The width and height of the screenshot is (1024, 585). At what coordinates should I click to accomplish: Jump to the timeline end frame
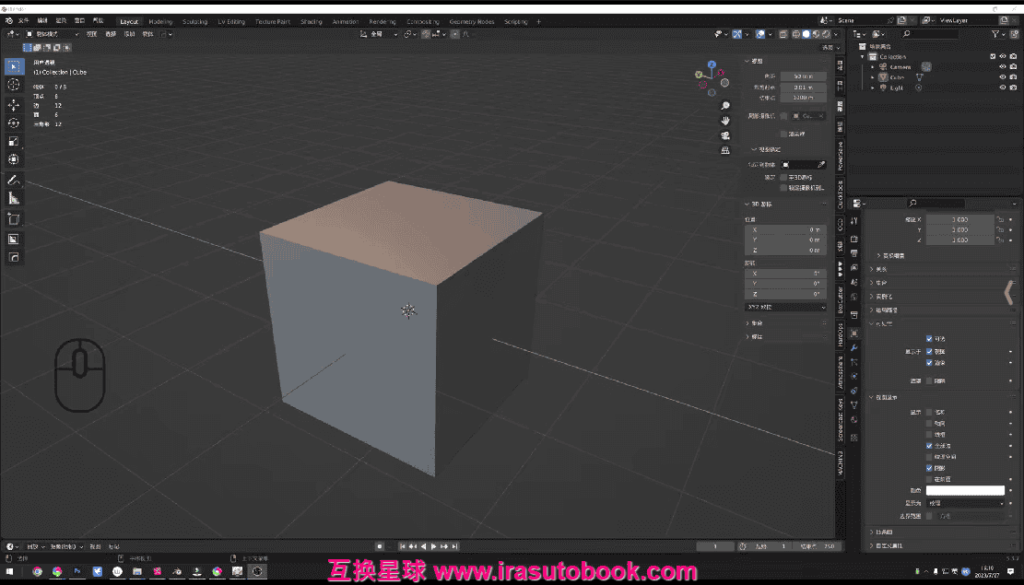pyautogui.click(x=455, y=546)
